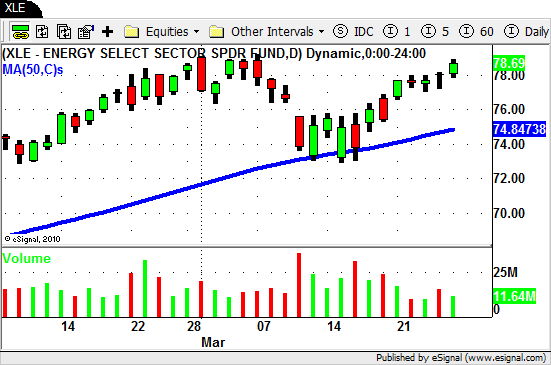Click the plus crosshair cursor icon
551x365 pixels.
(108, 32)
